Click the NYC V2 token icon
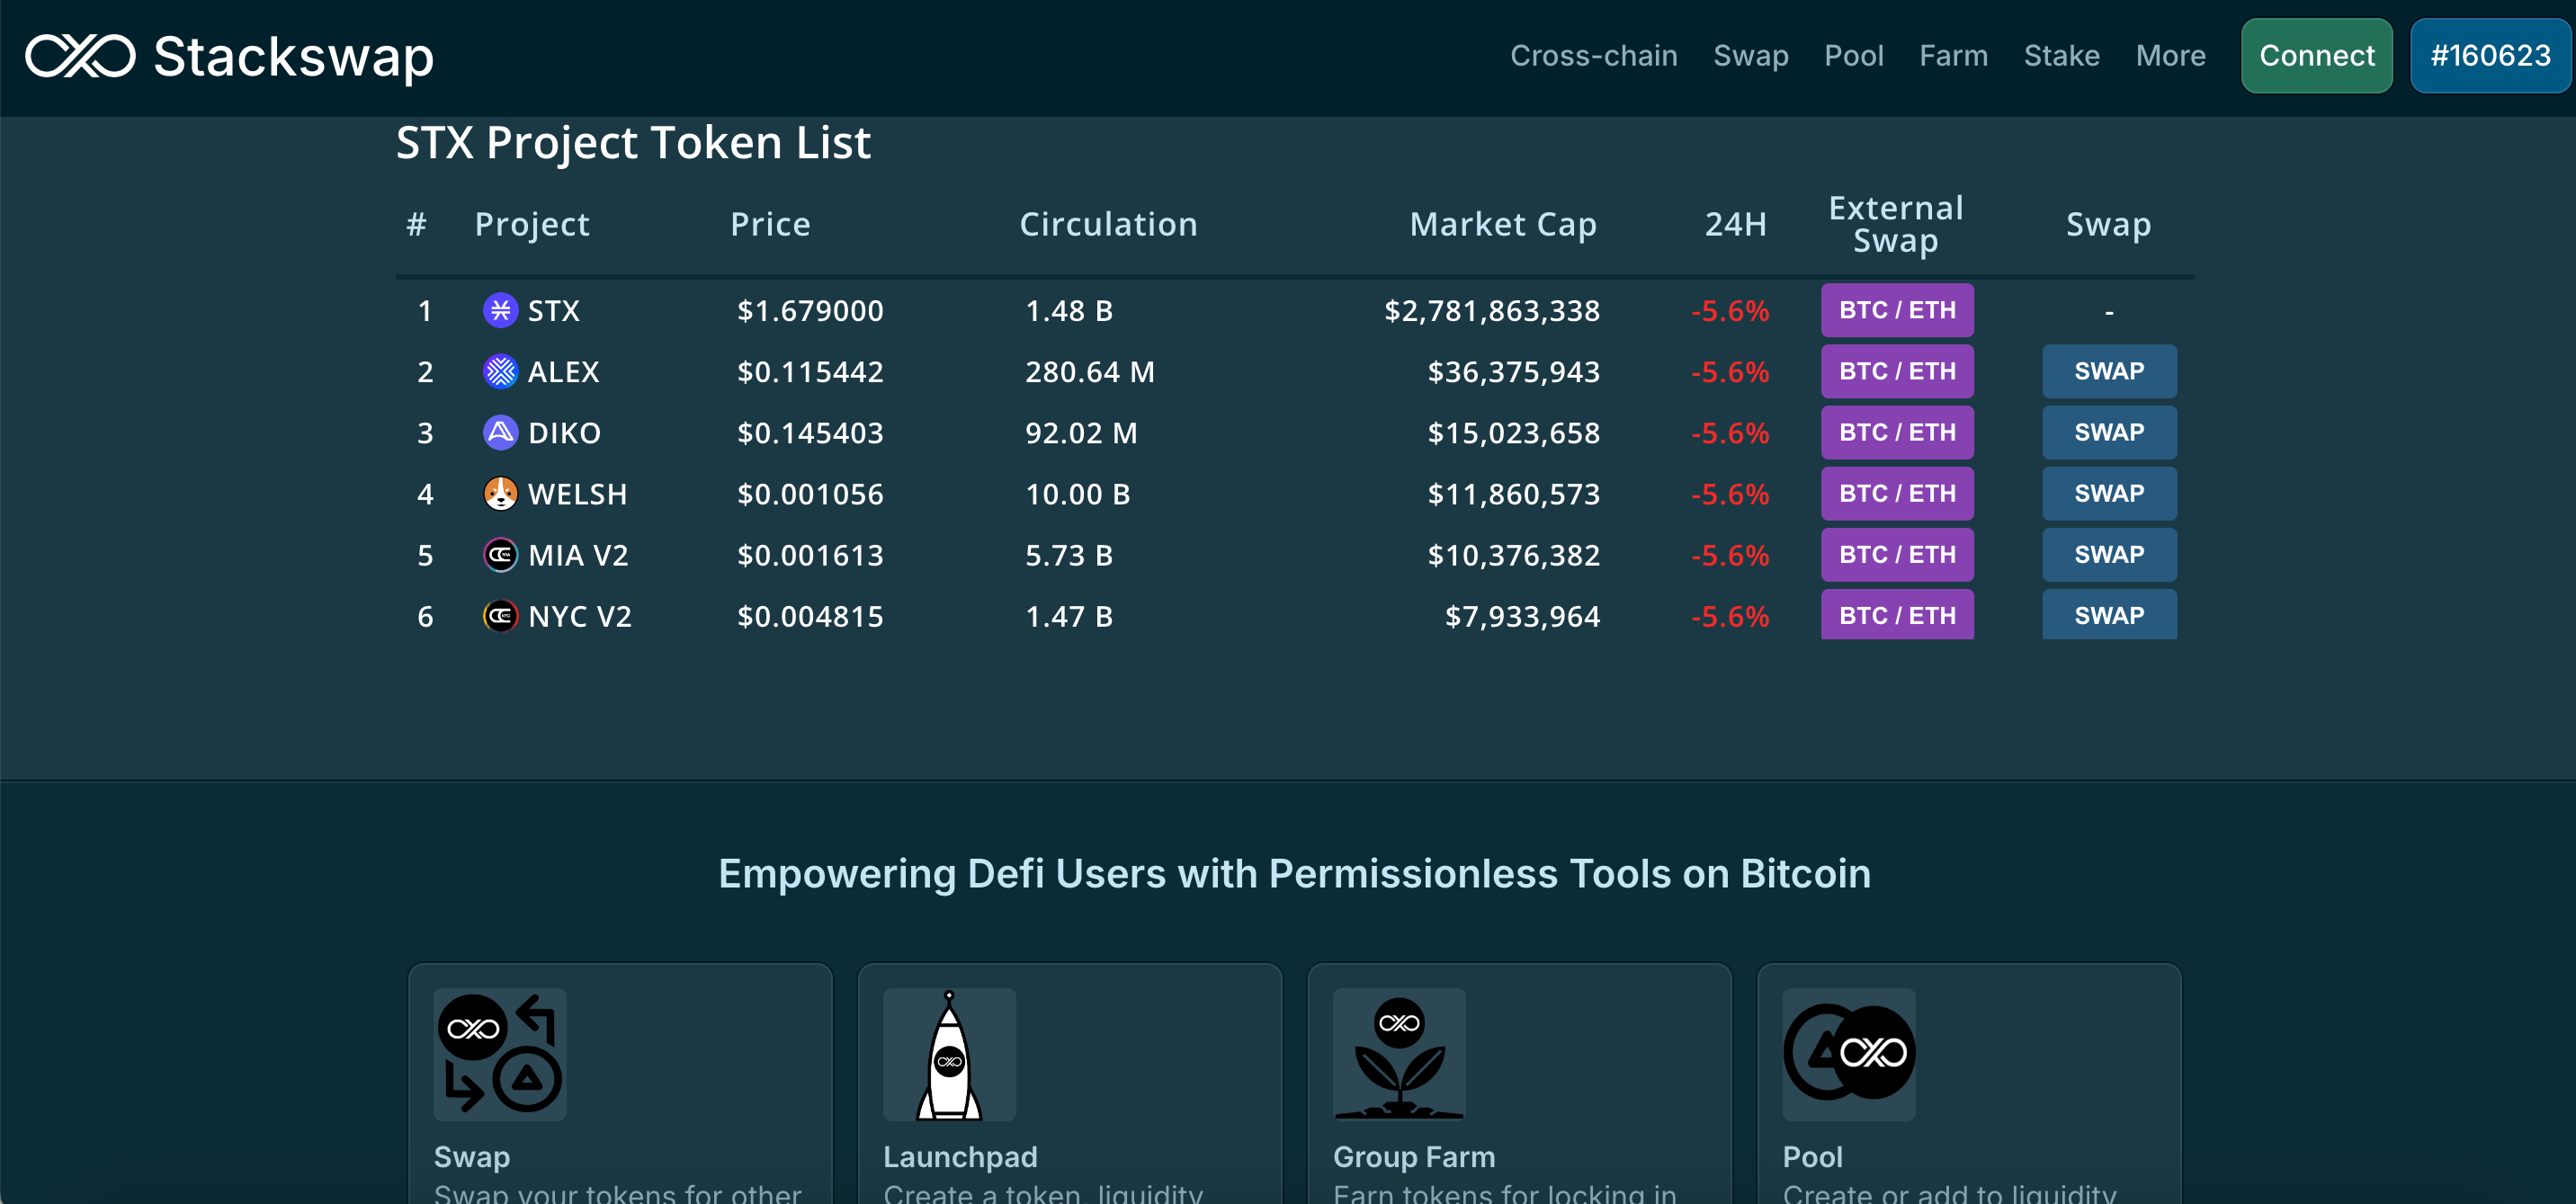The width and height of the screenshot is (2576, 1204). click(x=500, y=615)
